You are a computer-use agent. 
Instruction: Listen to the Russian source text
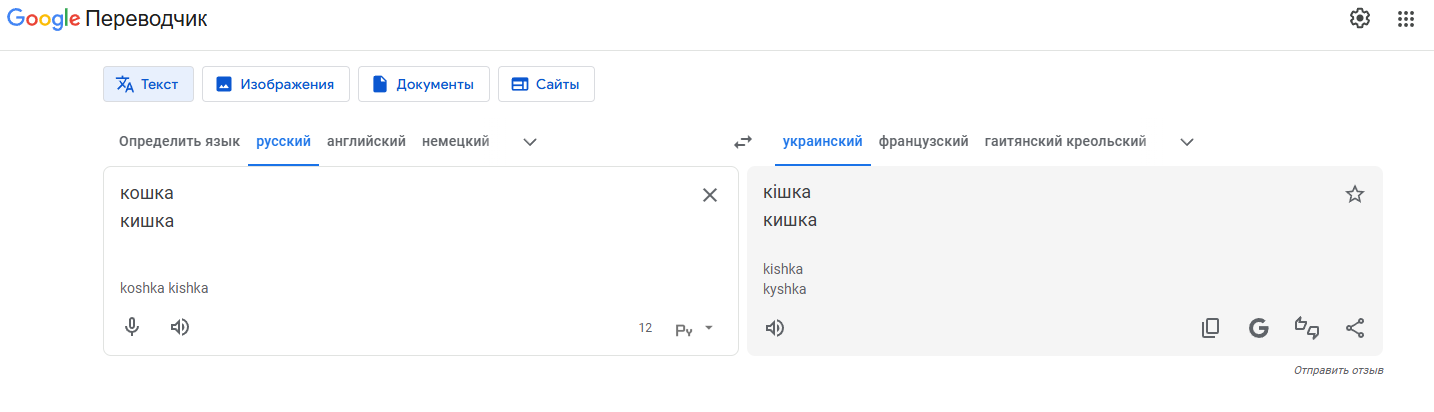pos(180,327)
